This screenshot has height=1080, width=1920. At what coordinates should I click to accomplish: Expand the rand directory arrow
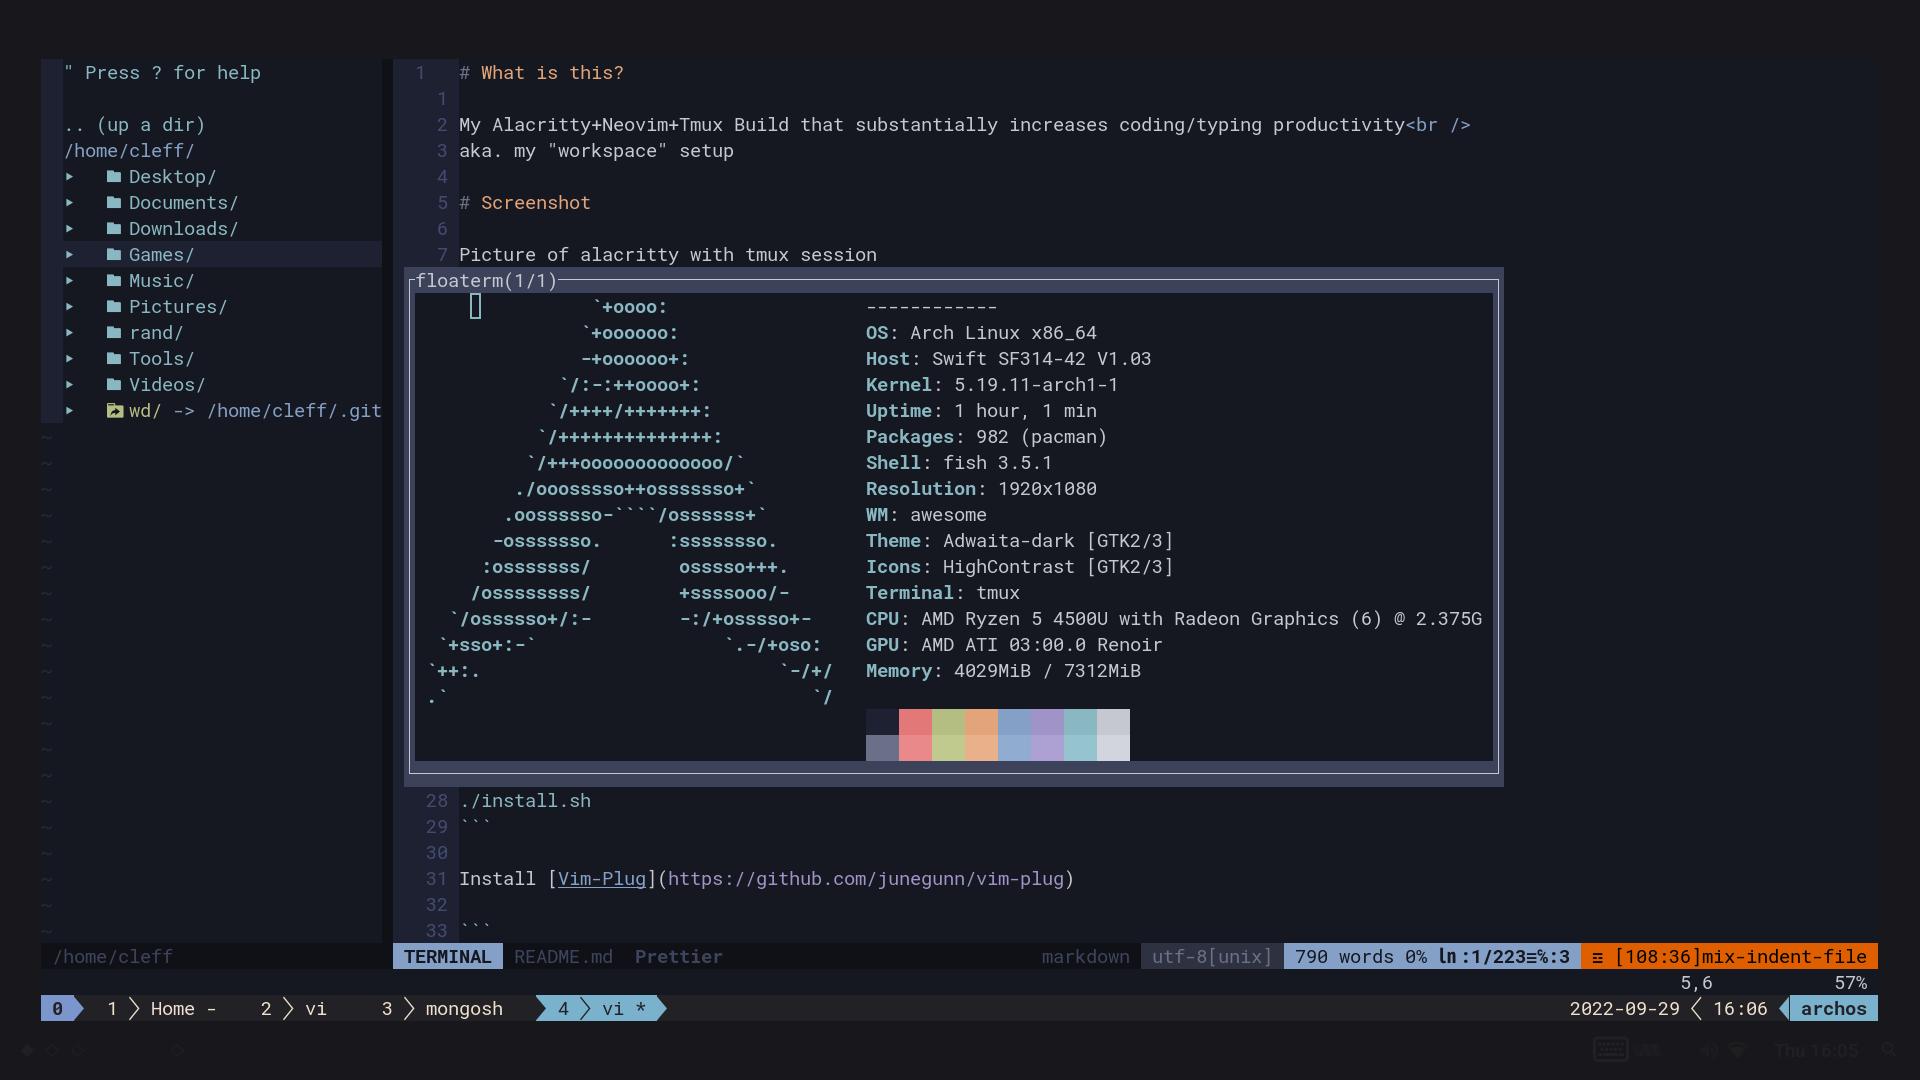pyautogui.click(x=70, y=333)
